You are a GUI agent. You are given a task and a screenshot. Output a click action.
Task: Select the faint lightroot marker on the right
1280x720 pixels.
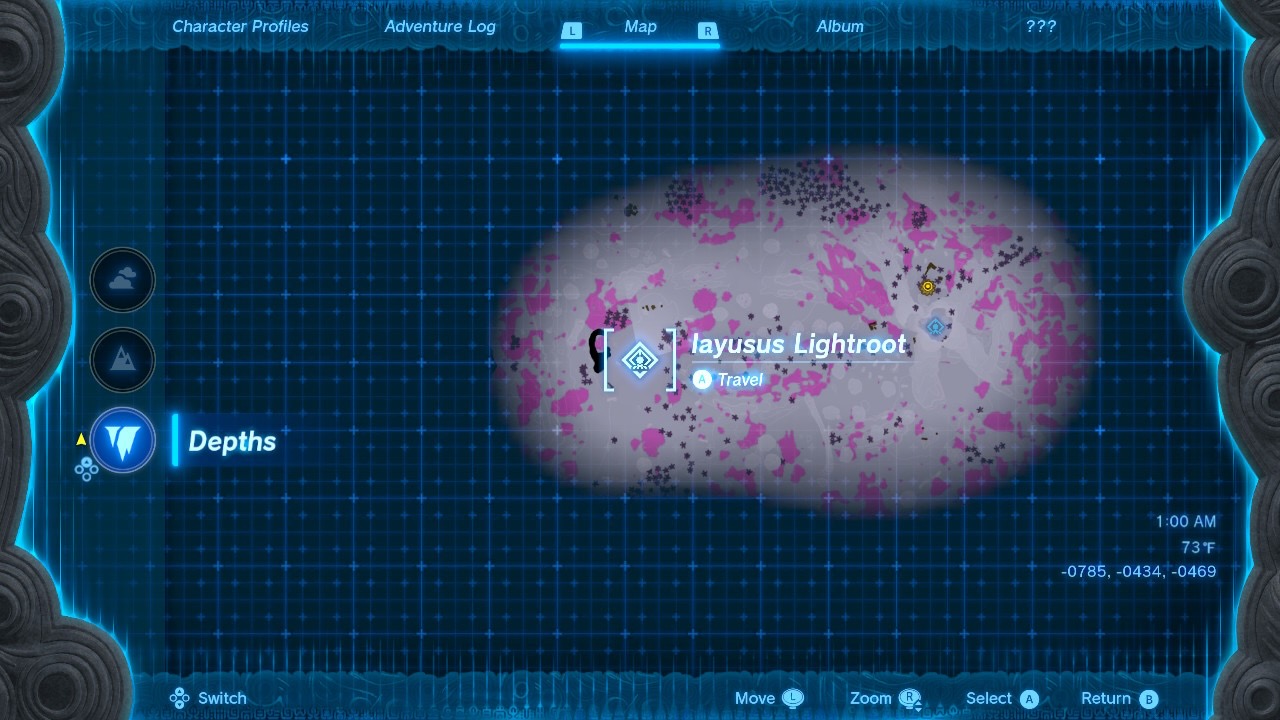click(x=935, y=326)
